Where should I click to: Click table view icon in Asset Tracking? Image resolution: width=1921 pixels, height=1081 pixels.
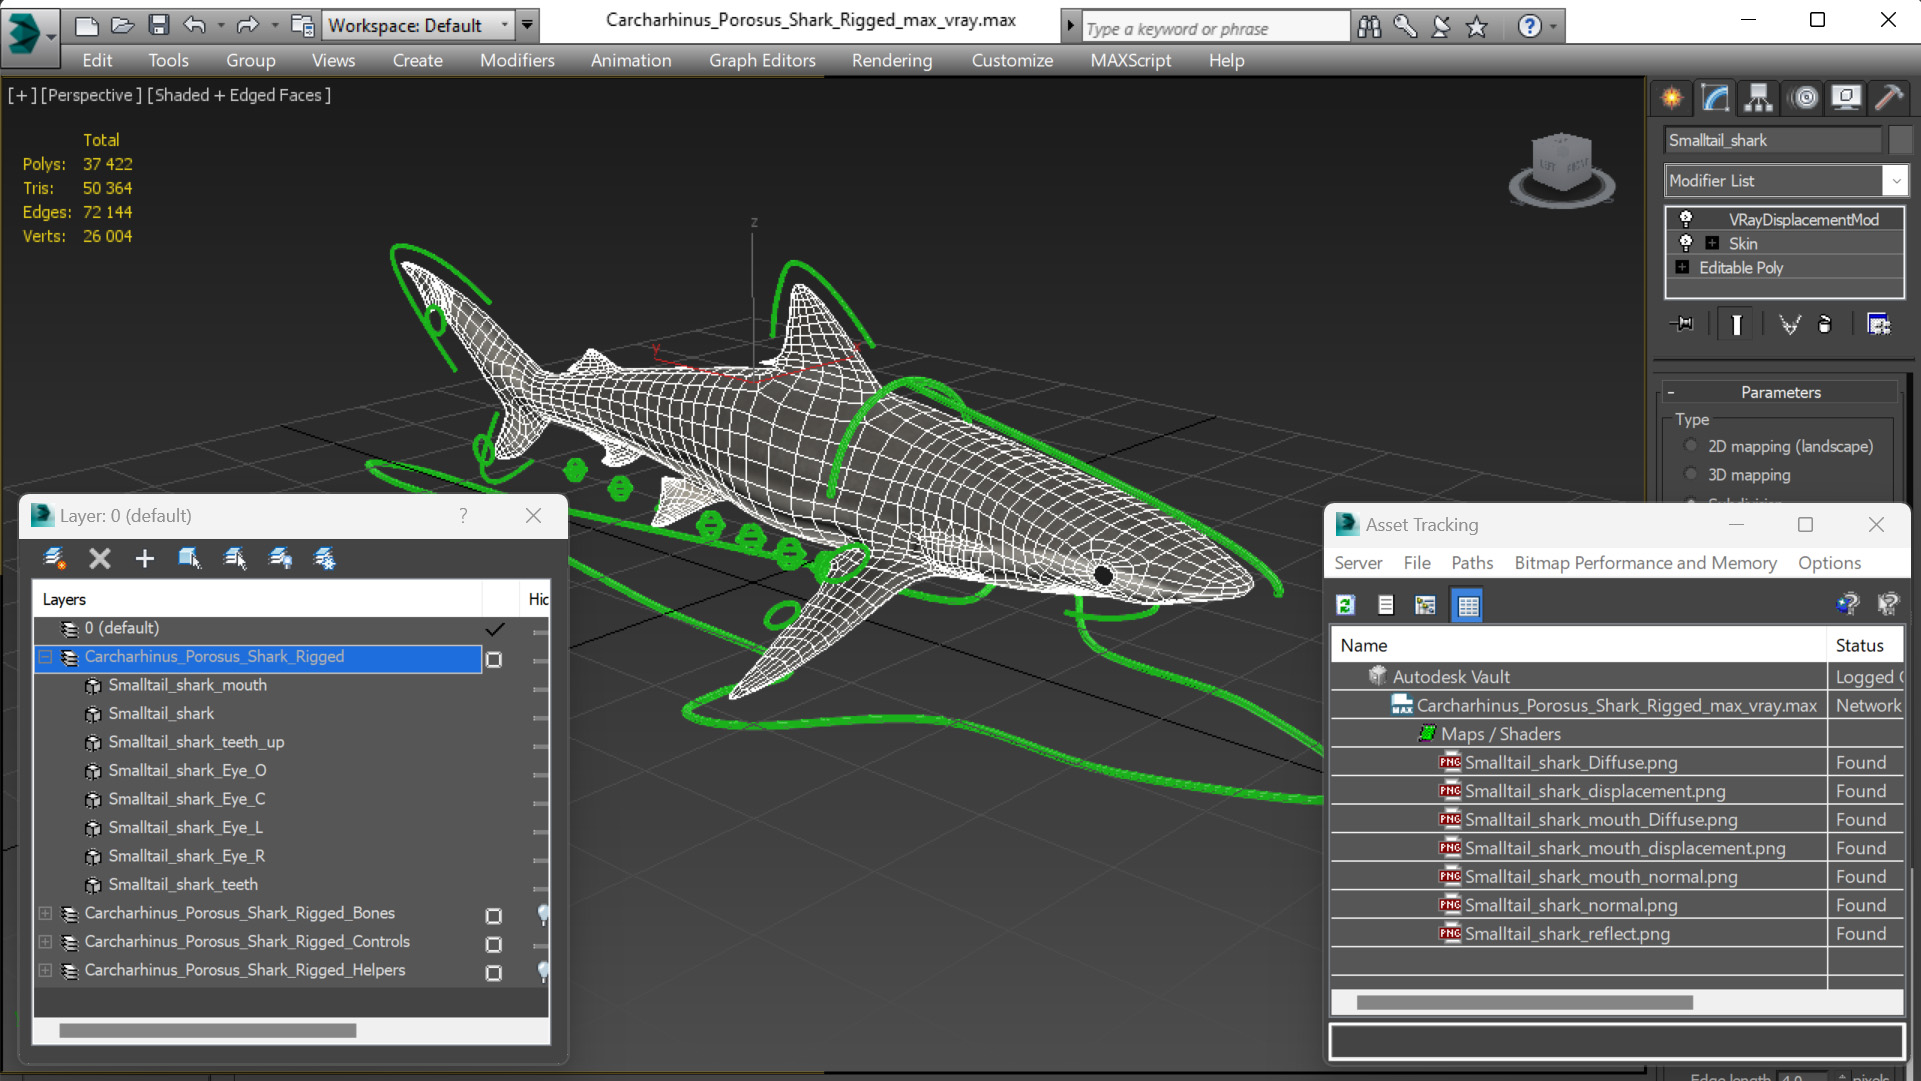[1467, 605]
